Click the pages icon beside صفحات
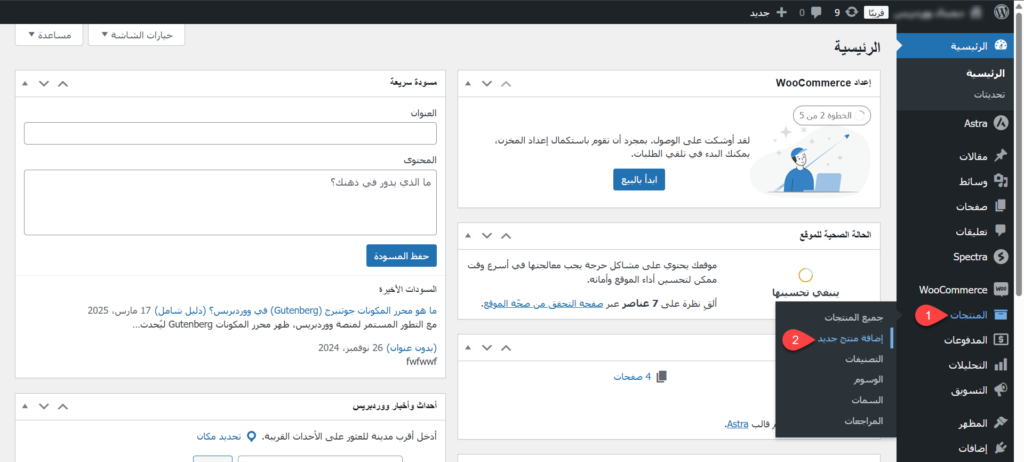Image resolution: width=1024 pixels, height=462 pixels. pyautogui.click(x=1000, y=206)
